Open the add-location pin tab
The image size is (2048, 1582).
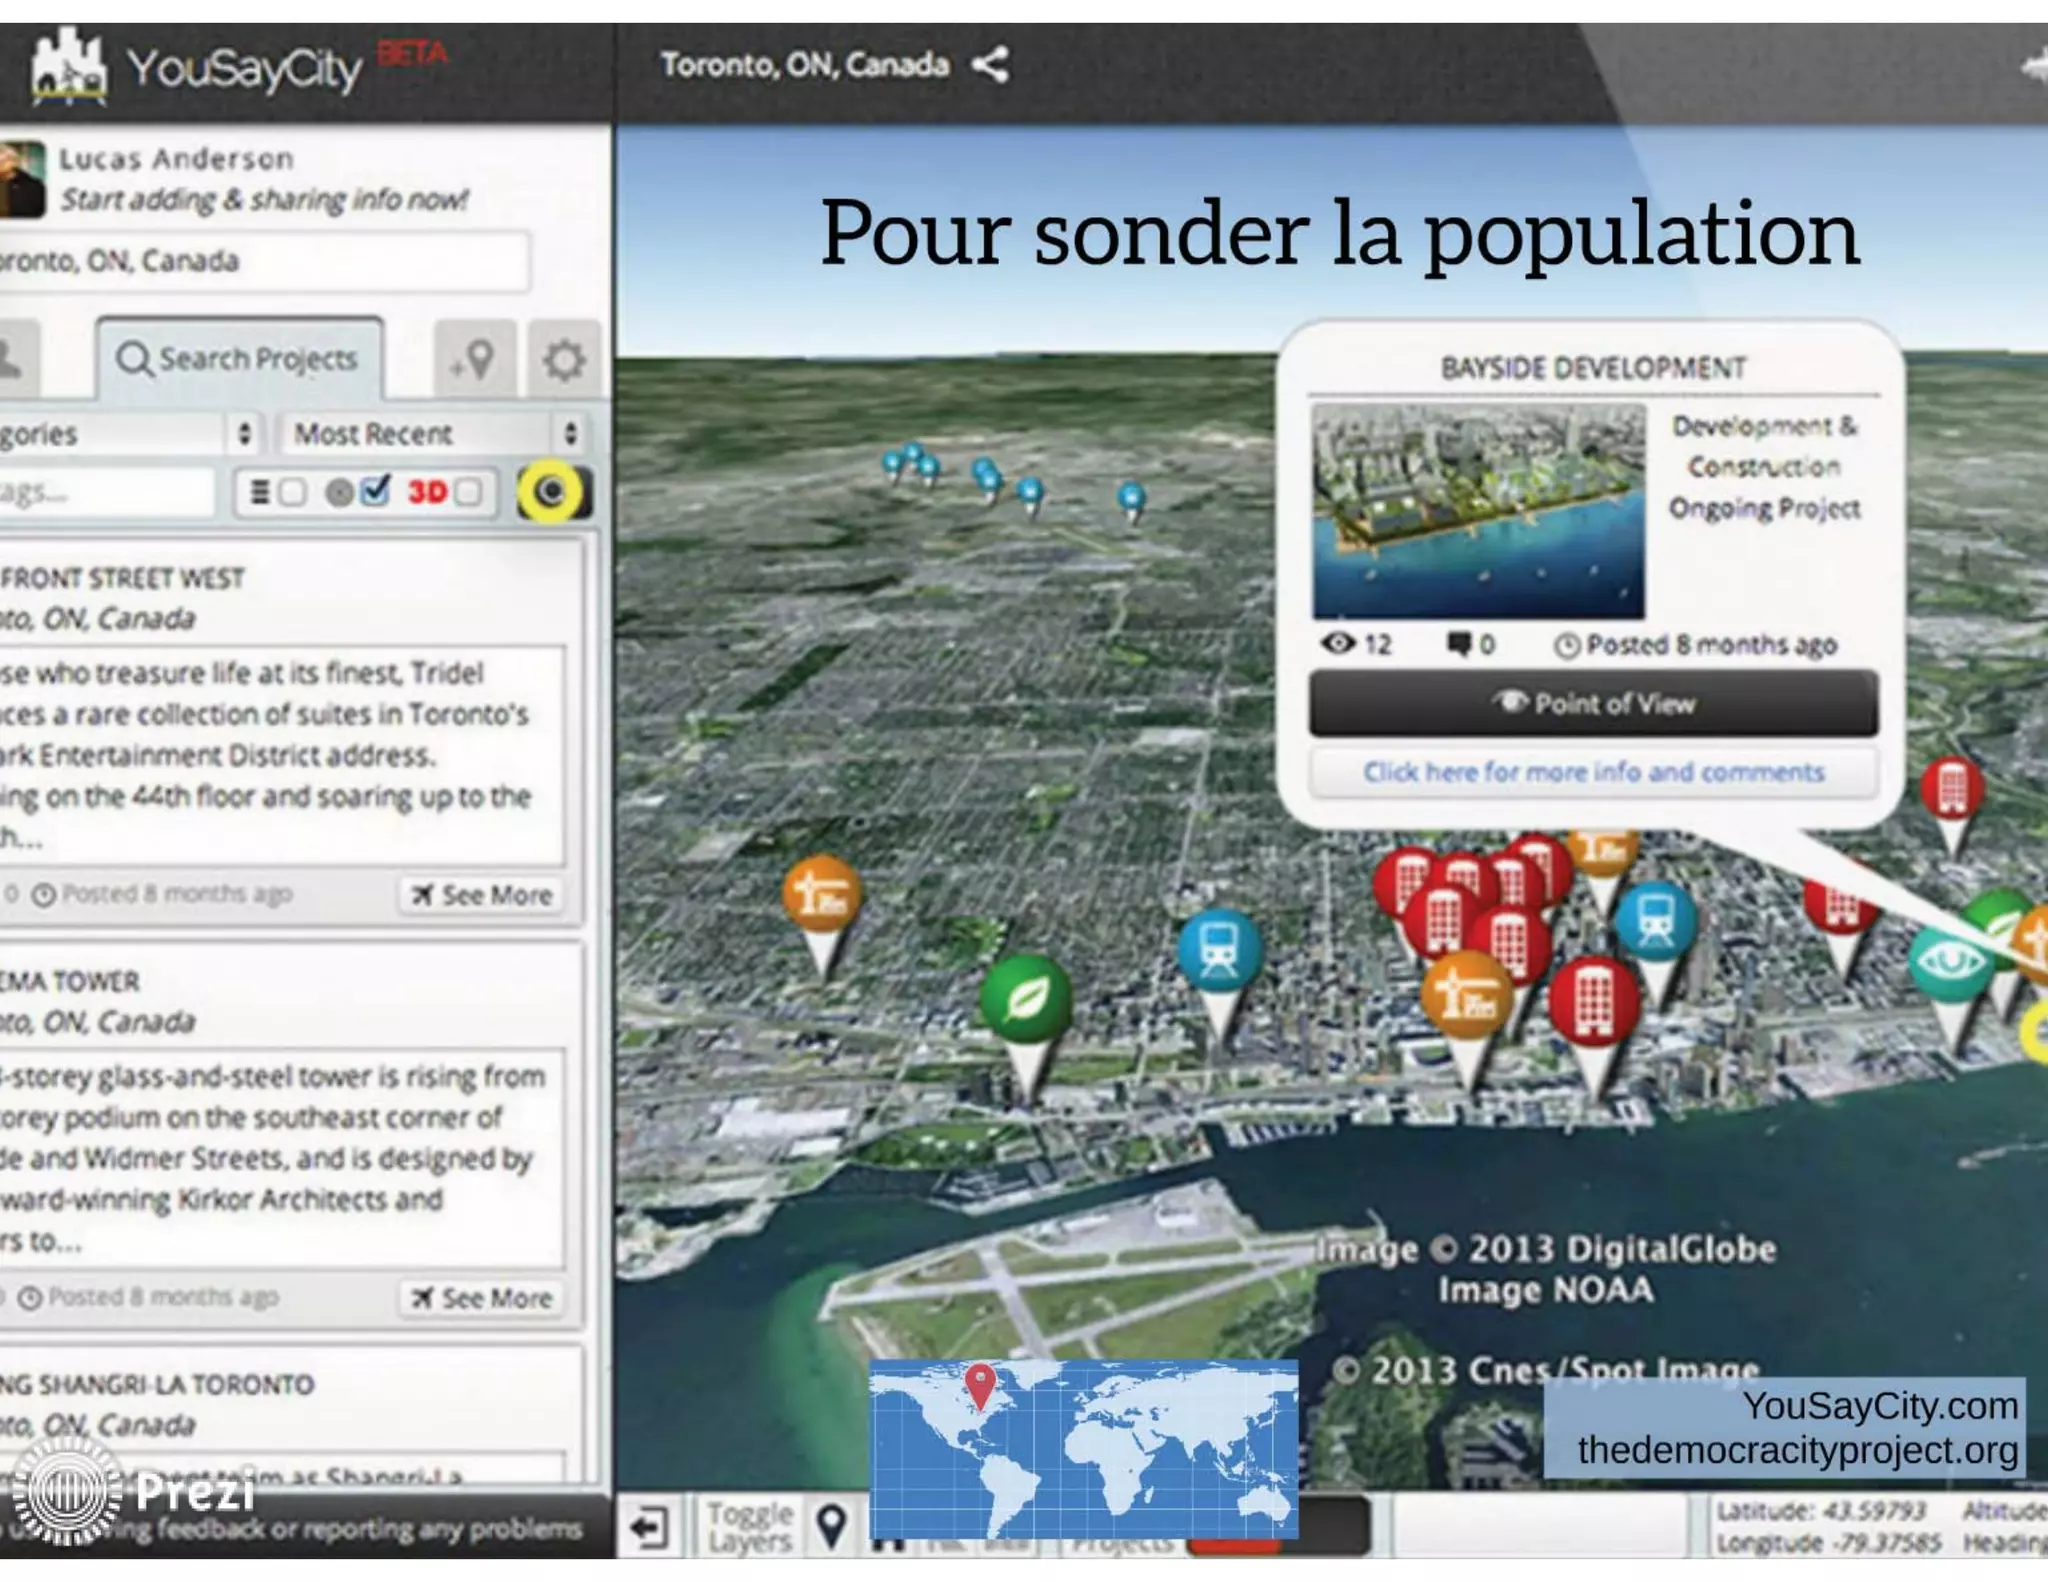click(x=474, y=359)
